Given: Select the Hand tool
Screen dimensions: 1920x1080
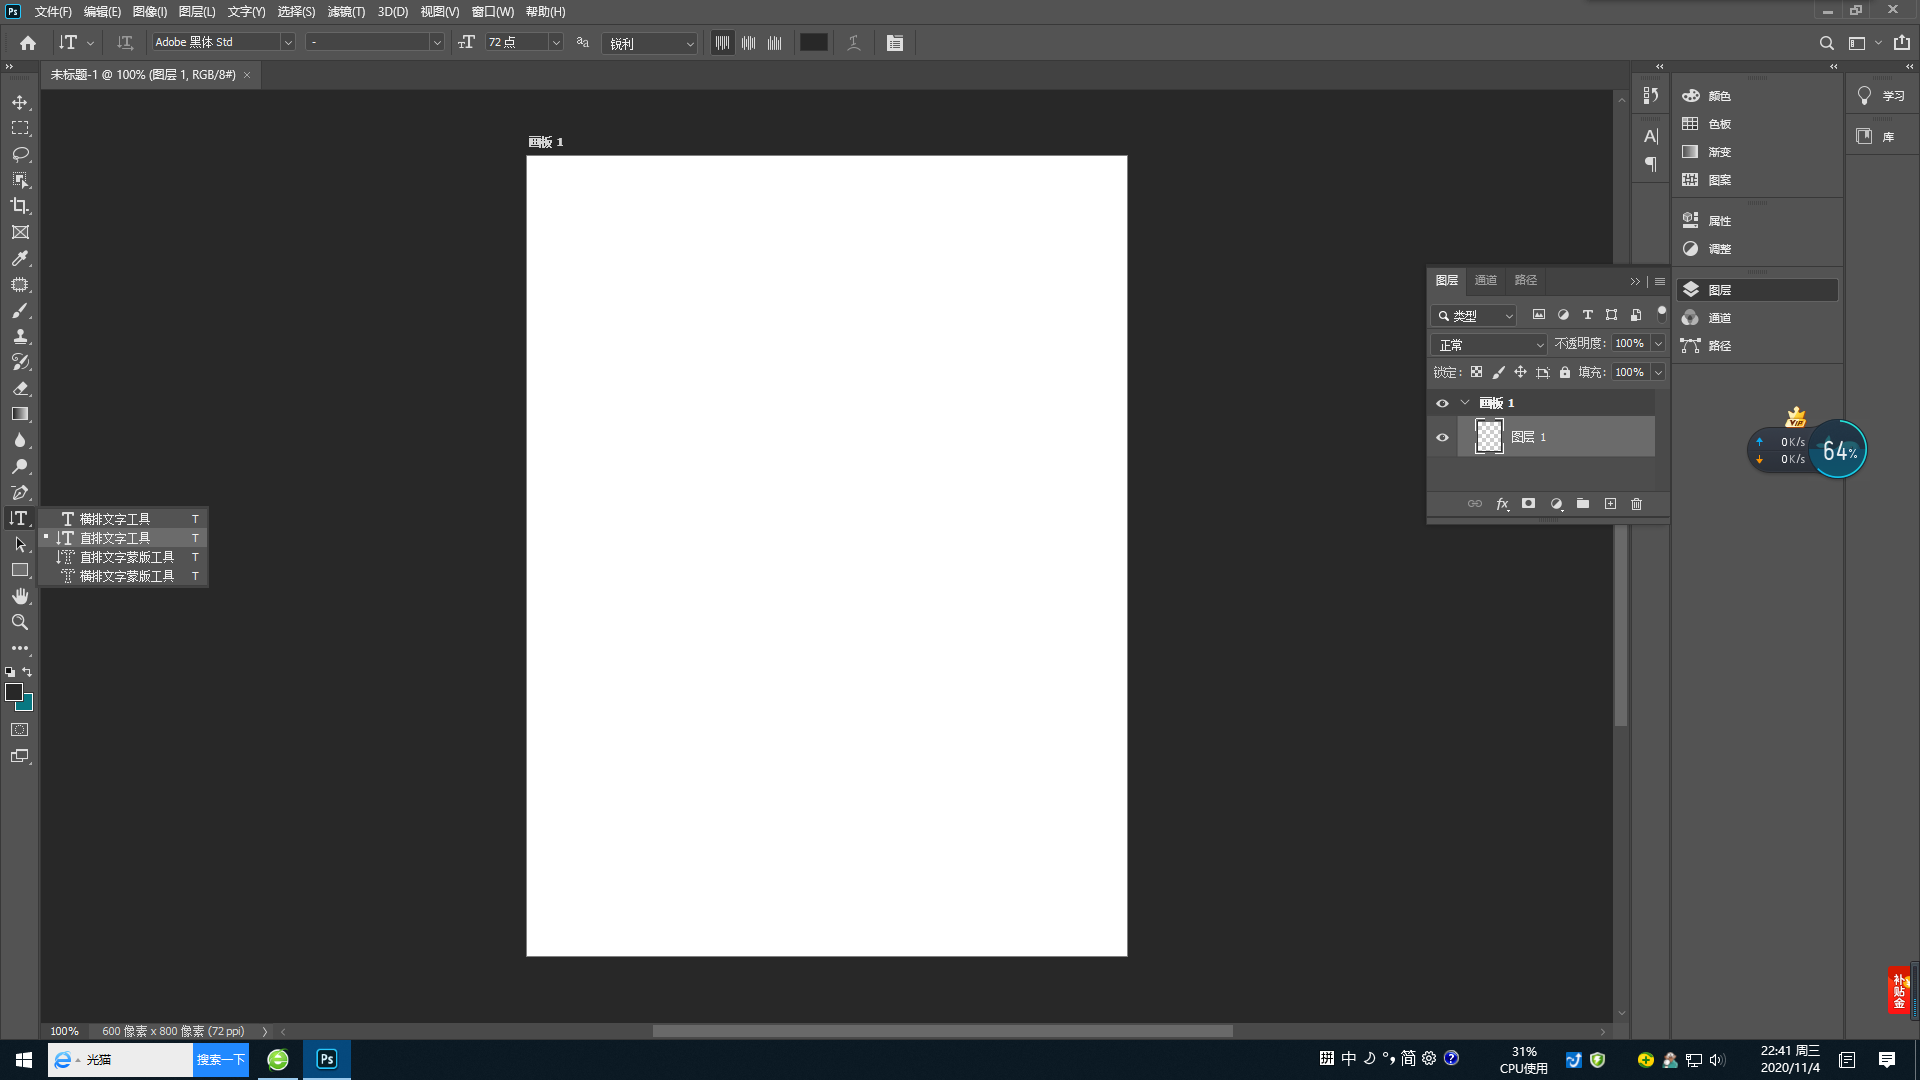Looking at the screenshot, I should coord(20,596).
